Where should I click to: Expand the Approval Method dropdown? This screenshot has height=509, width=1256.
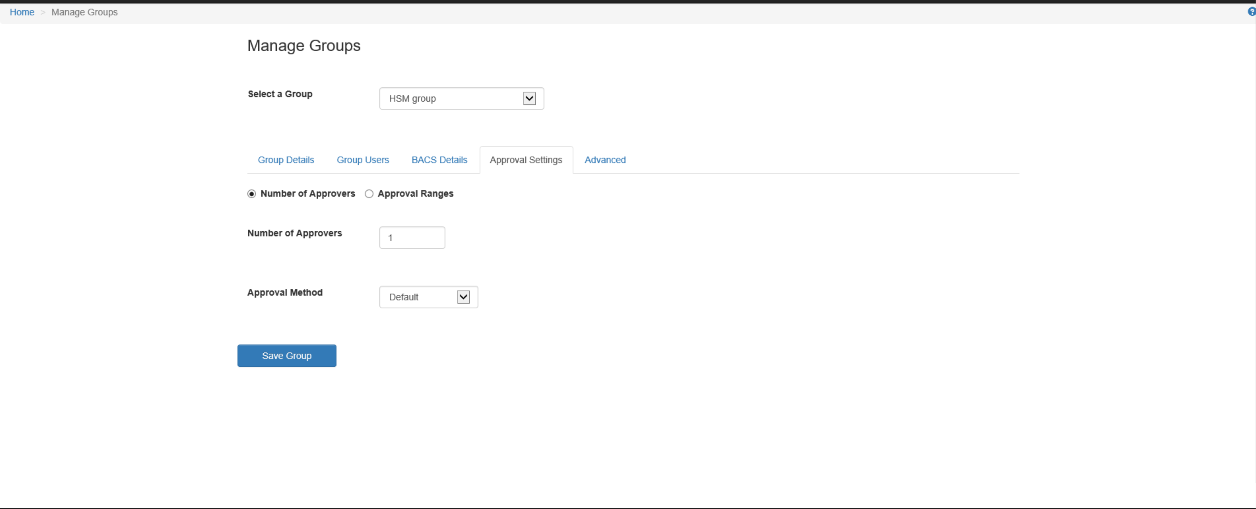pos(428,297)
